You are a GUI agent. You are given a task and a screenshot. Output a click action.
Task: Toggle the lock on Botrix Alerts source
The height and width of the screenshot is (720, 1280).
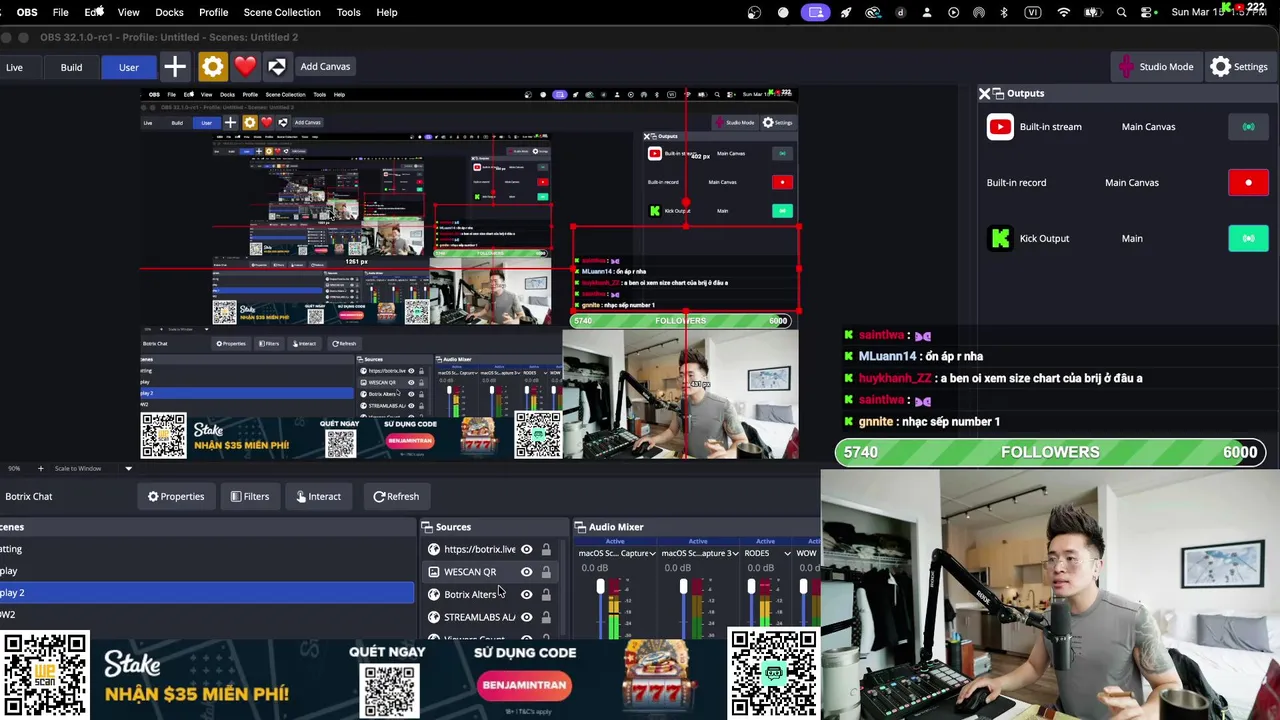546,594
